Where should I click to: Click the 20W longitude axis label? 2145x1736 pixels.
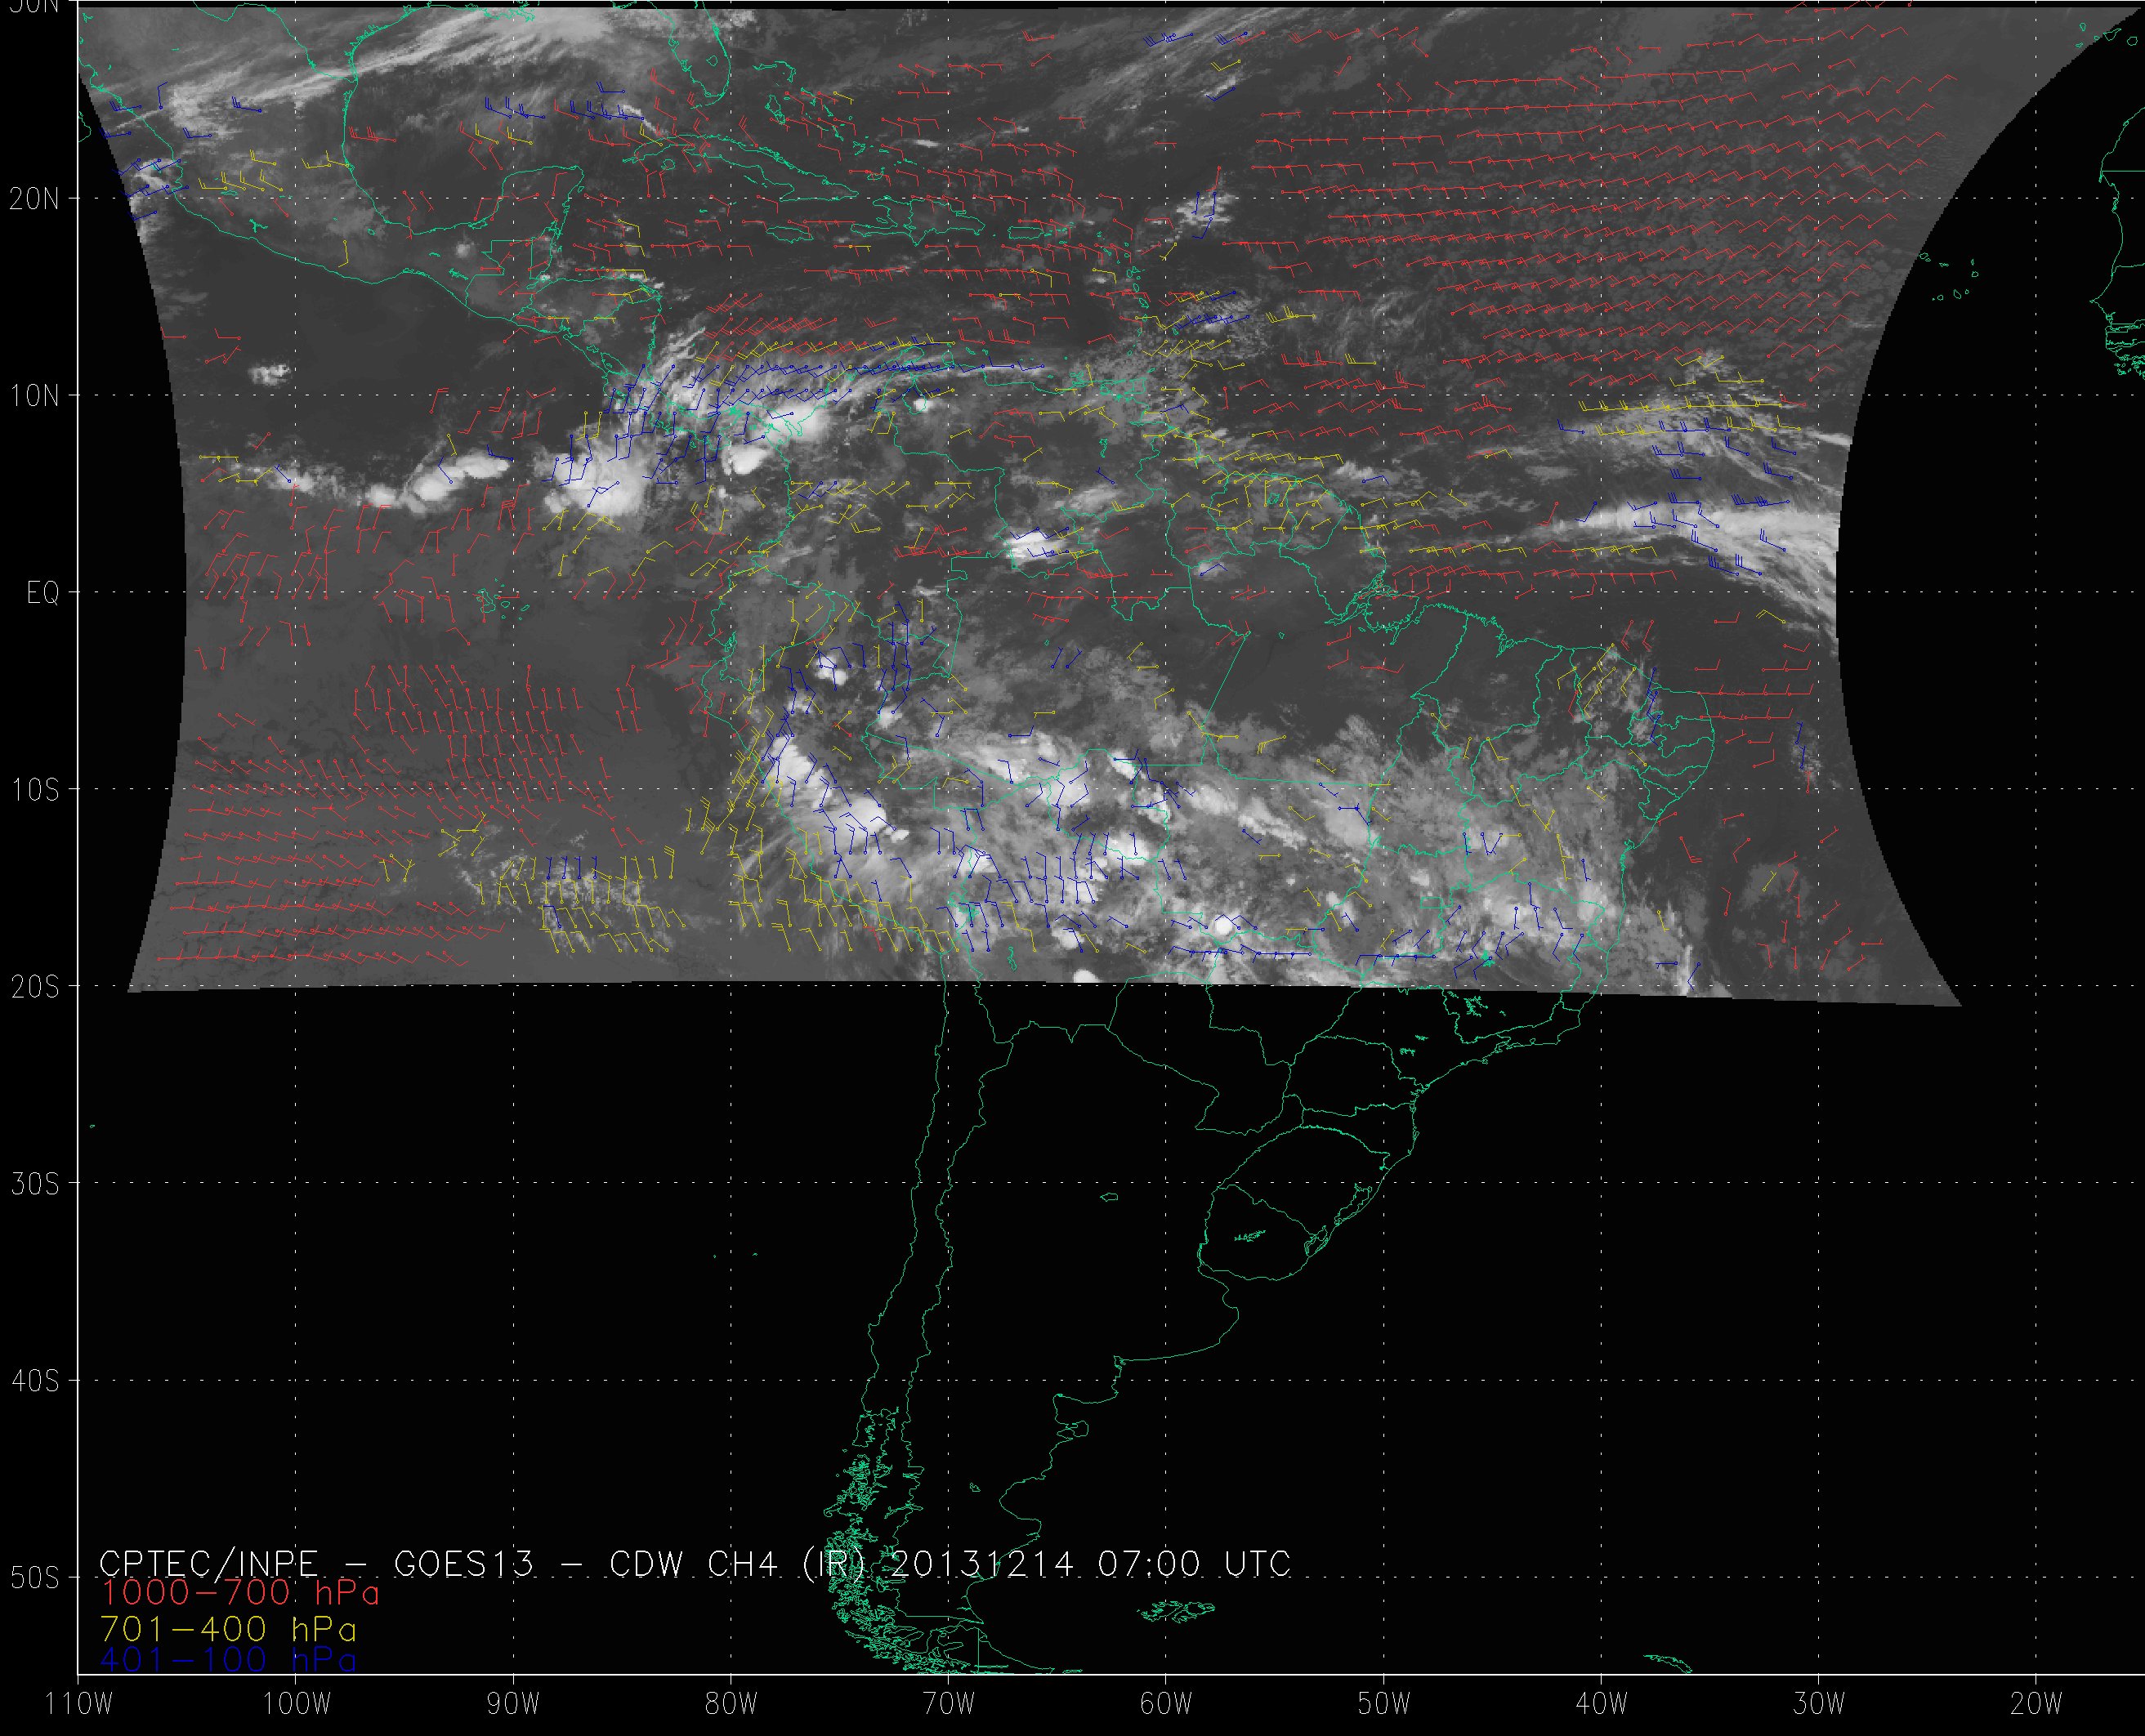coord(2036,1704)
